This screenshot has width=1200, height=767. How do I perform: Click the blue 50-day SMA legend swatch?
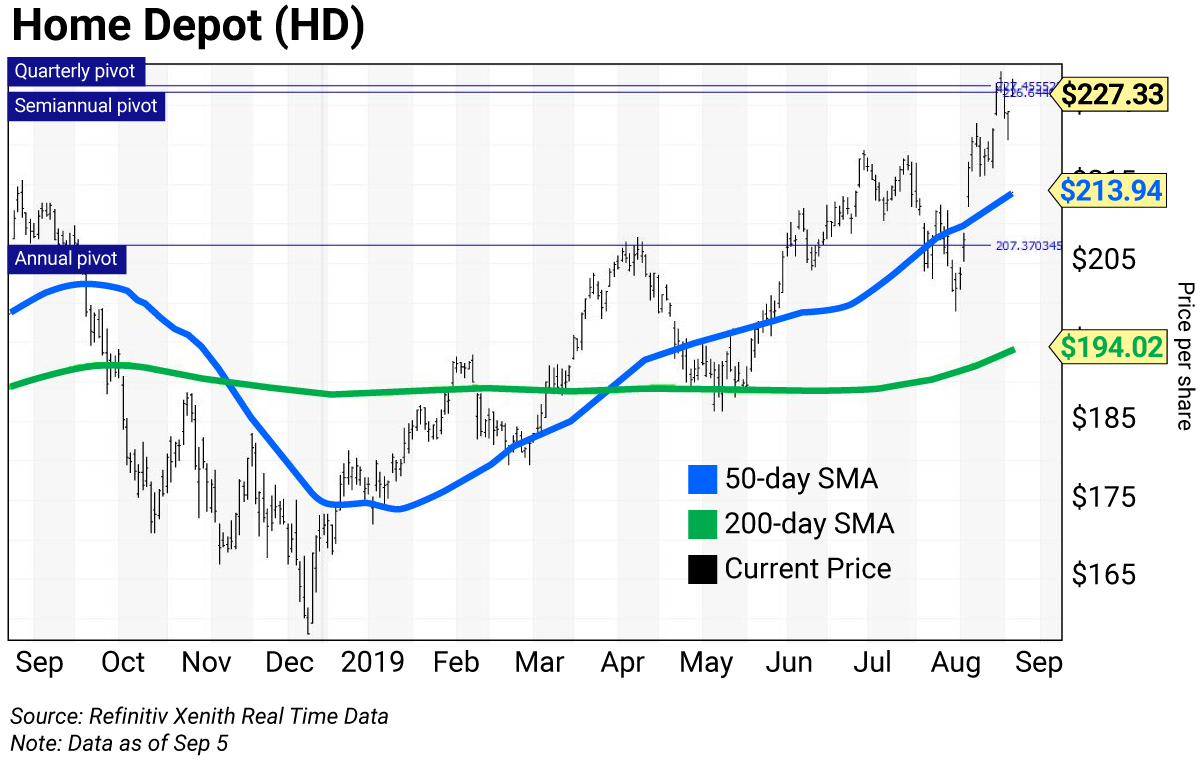[703, 479]
